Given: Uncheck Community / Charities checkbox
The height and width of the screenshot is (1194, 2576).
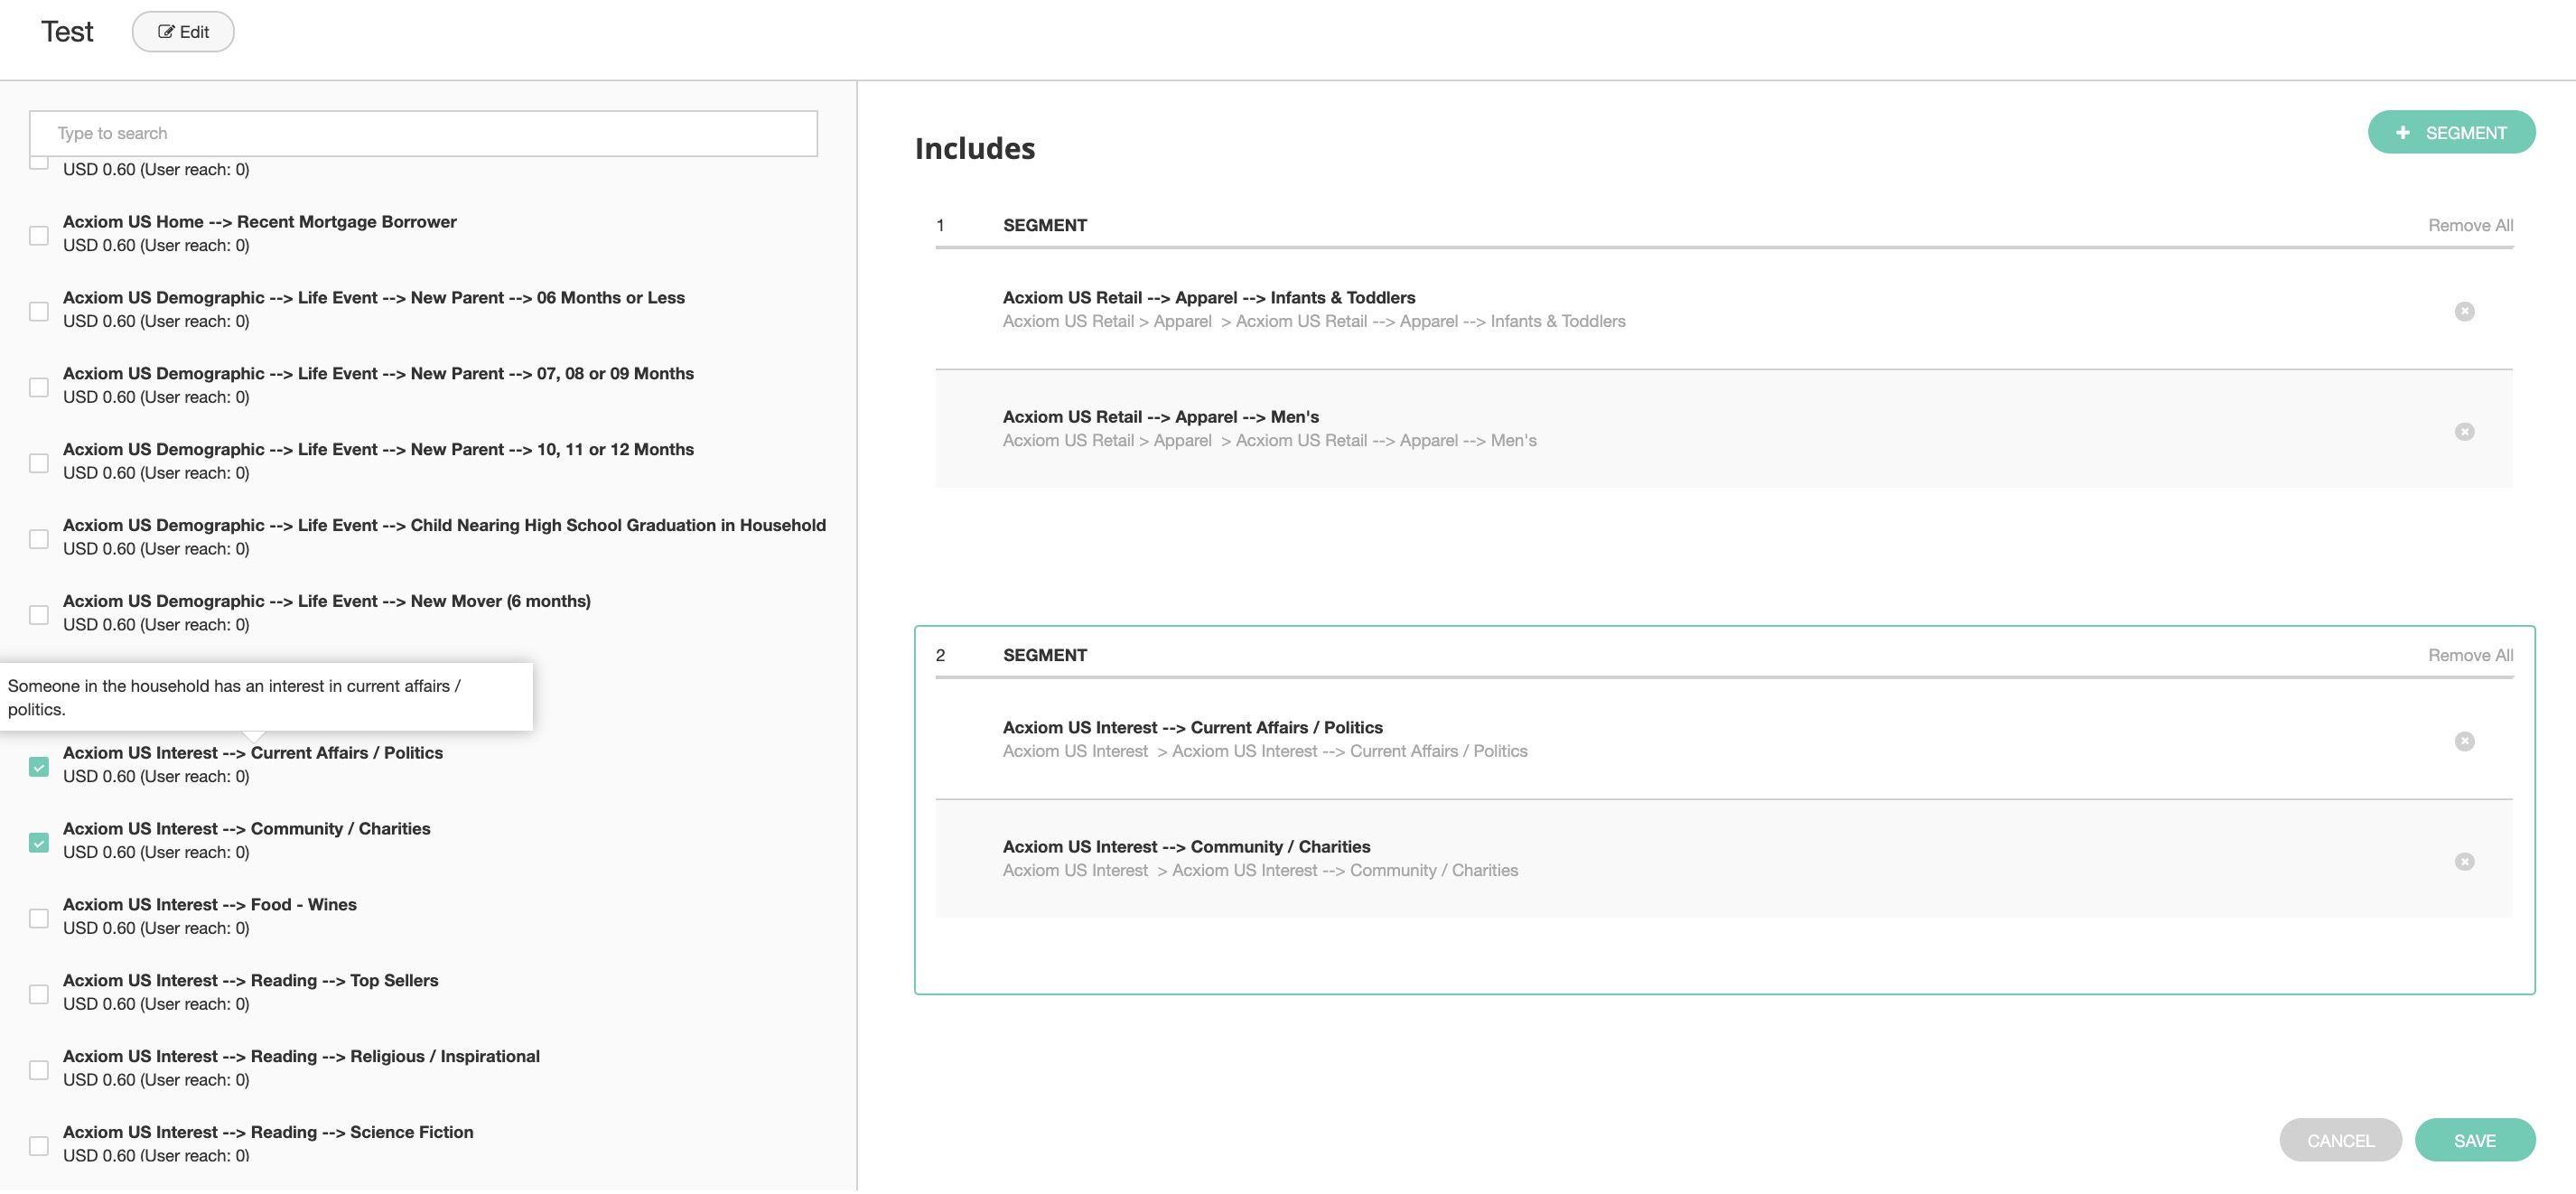Looking at the screenshot, I should click(39, 842).
